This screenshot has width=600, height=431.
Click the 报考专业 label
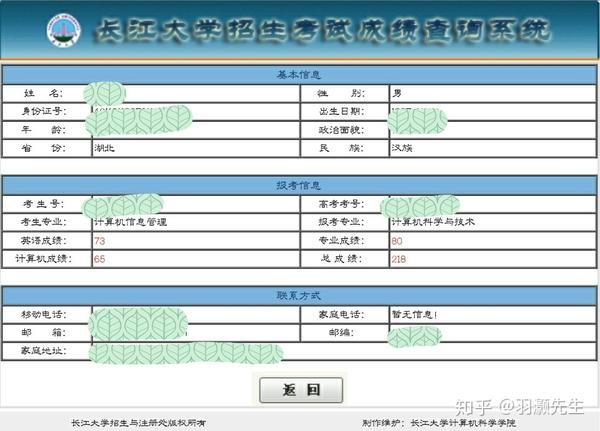tap(341, 222)
